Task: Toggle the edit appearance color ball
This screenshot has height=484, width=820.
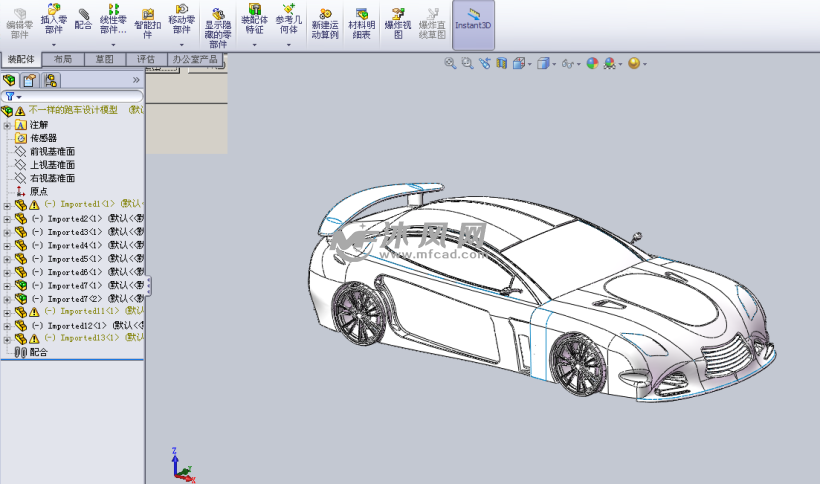Action: [x=592, y=63]
